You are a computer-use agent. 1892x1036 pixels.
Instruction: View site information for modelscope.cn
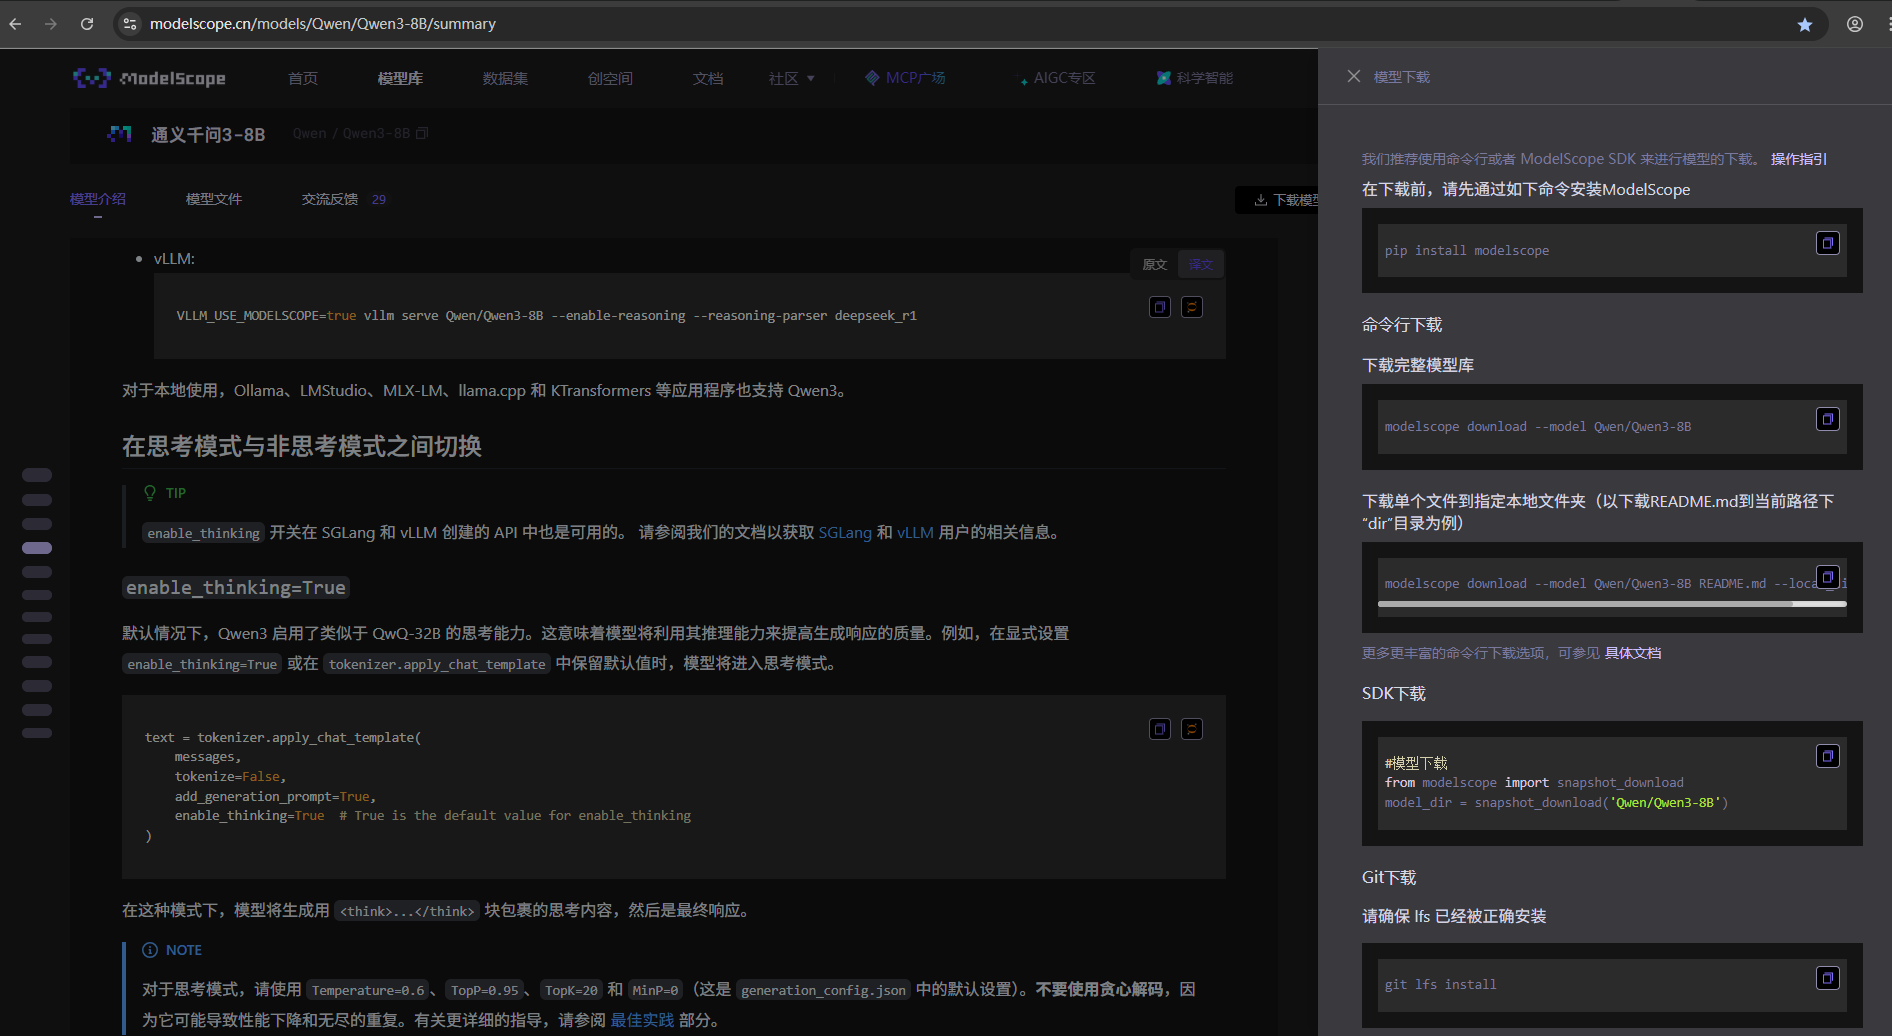coord(130,24)
